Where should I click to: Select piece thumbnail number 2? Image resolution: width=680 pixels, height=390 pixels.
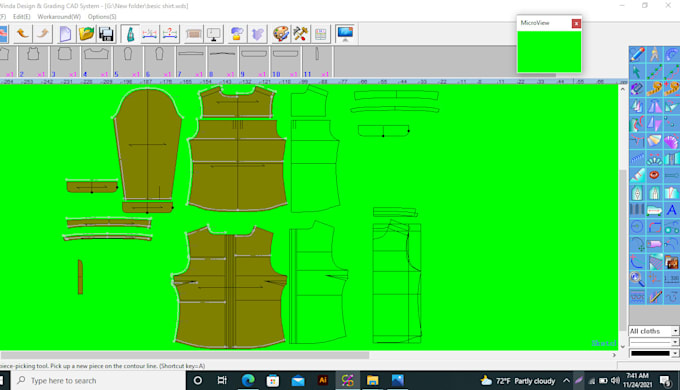pyautogui.click(x=33, y=62)
